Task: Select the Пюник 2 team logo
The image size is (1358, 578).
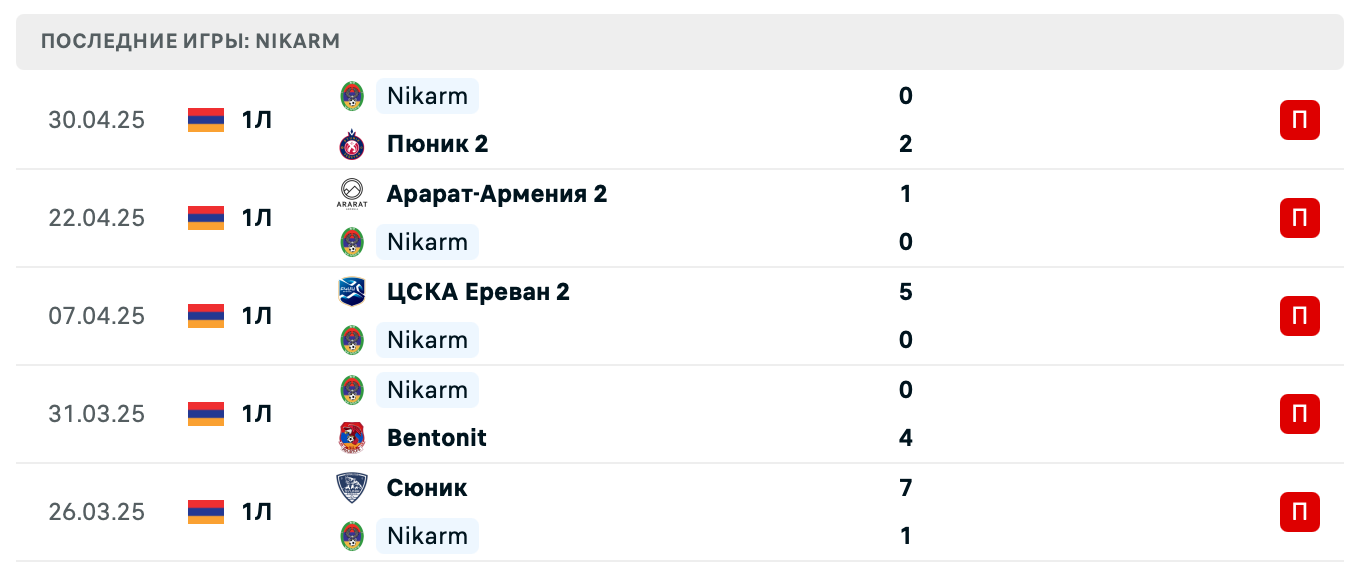Action: point(352,143)
